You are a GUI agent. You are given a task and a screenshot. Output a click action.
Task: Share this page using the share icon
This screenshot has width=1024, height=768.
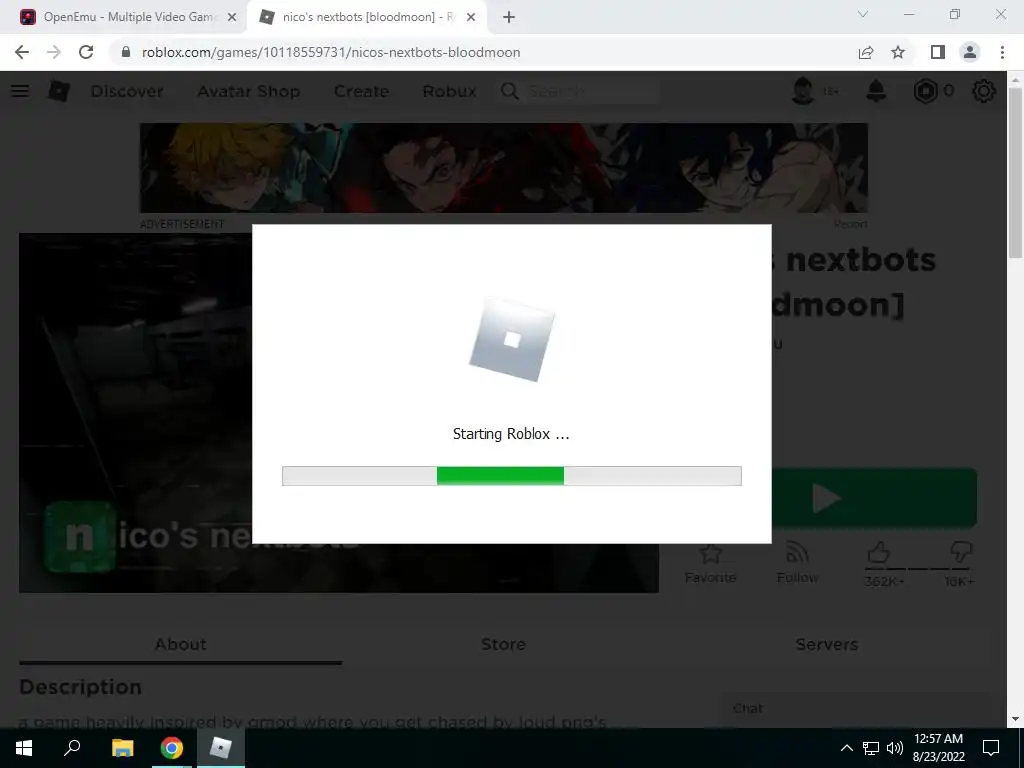click(866, 52)
